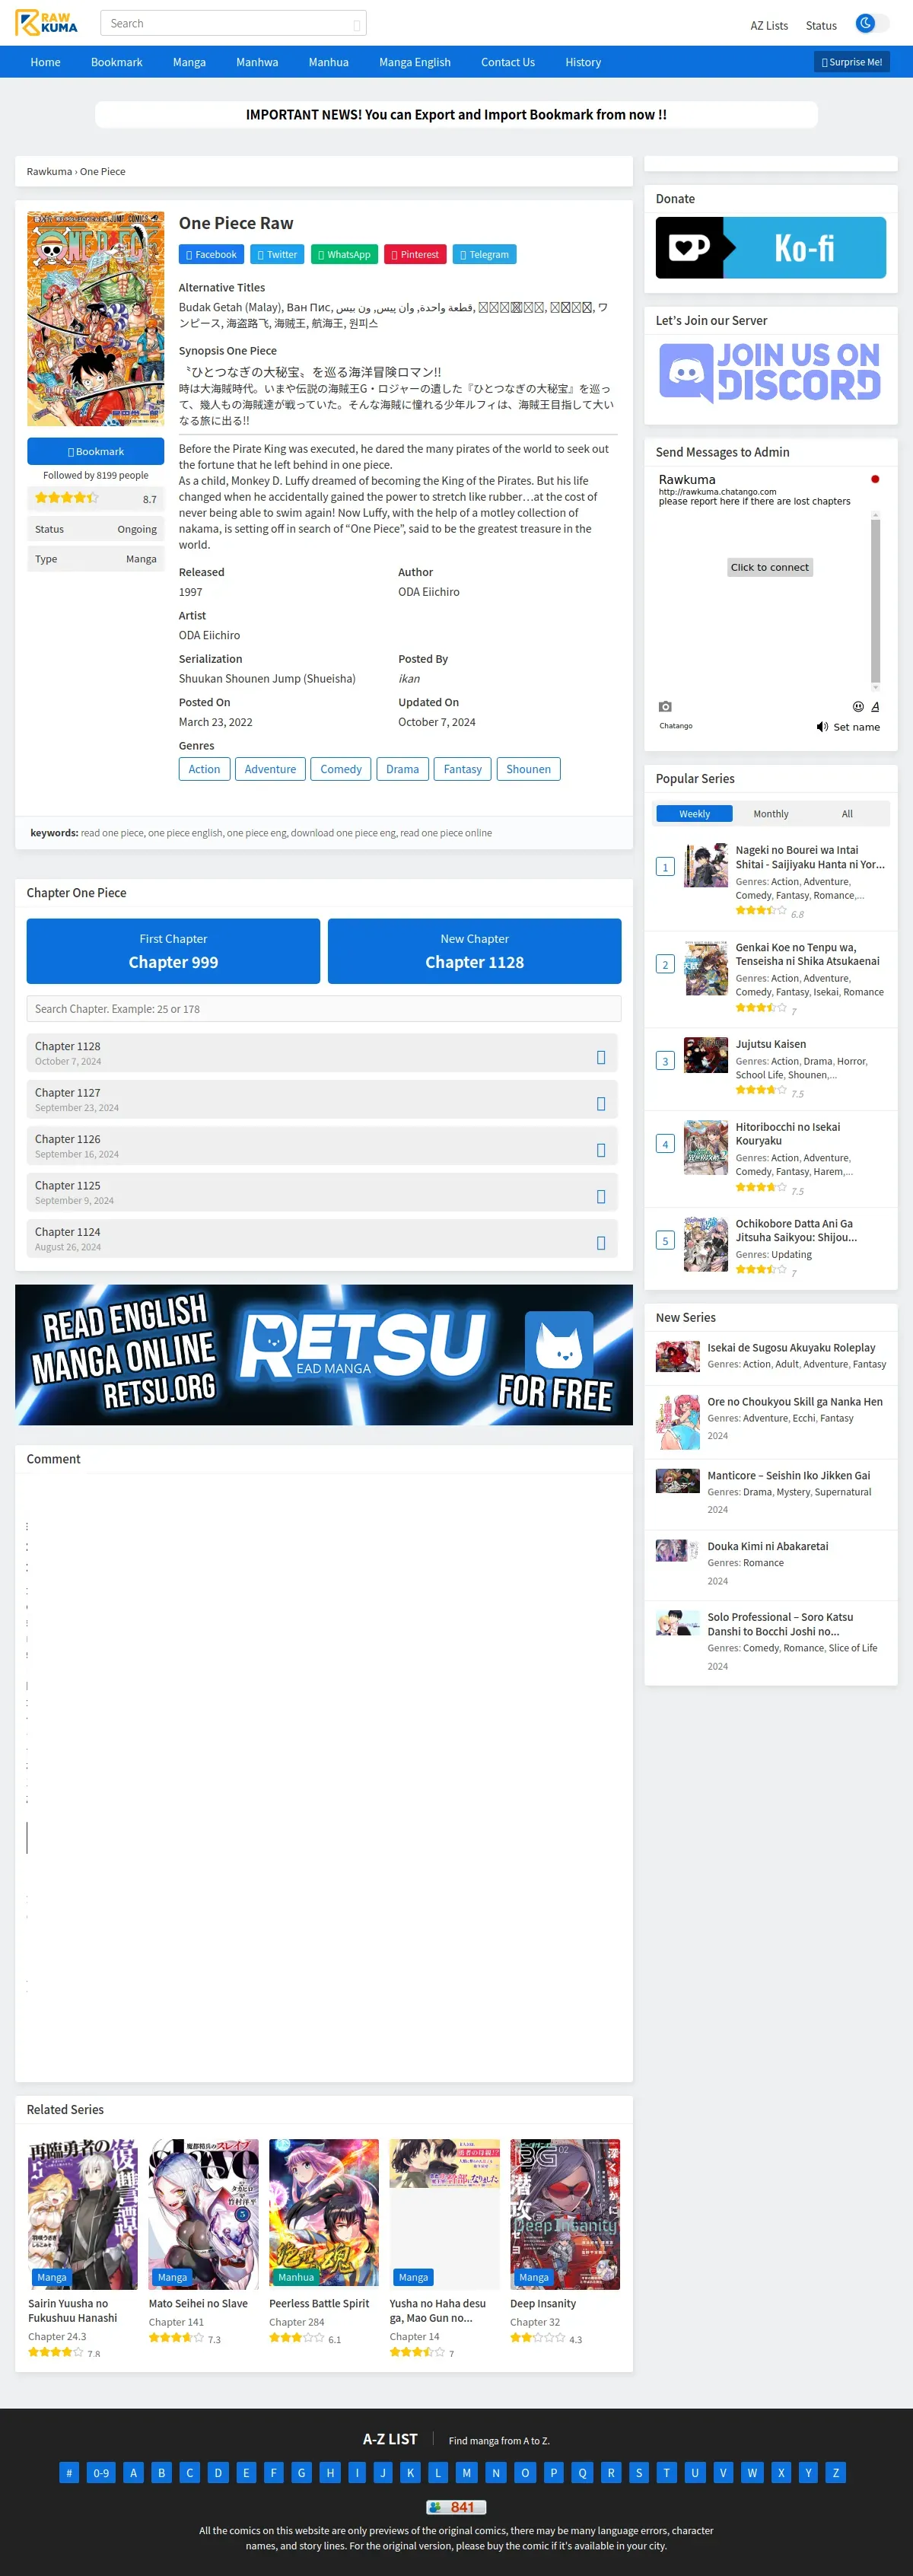The image size is (913, 2576).
Task: Open the Bookmark menu item
Action: [116, 62]
